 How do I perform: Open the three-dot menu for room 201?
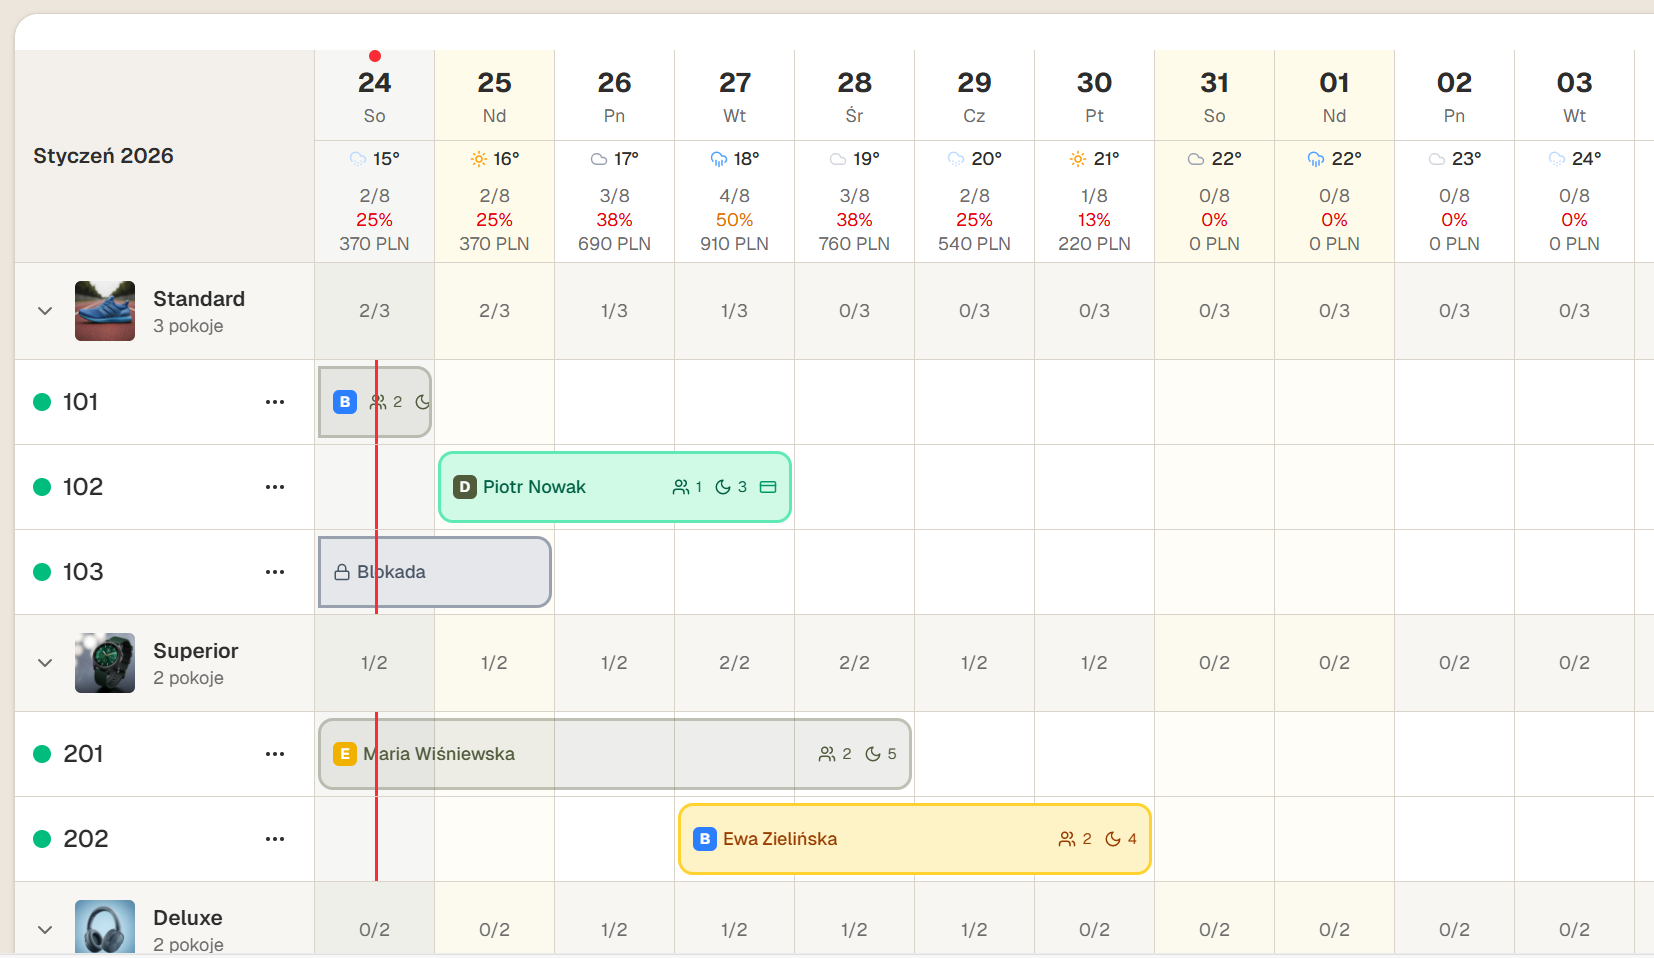click(x=275, y=754)
